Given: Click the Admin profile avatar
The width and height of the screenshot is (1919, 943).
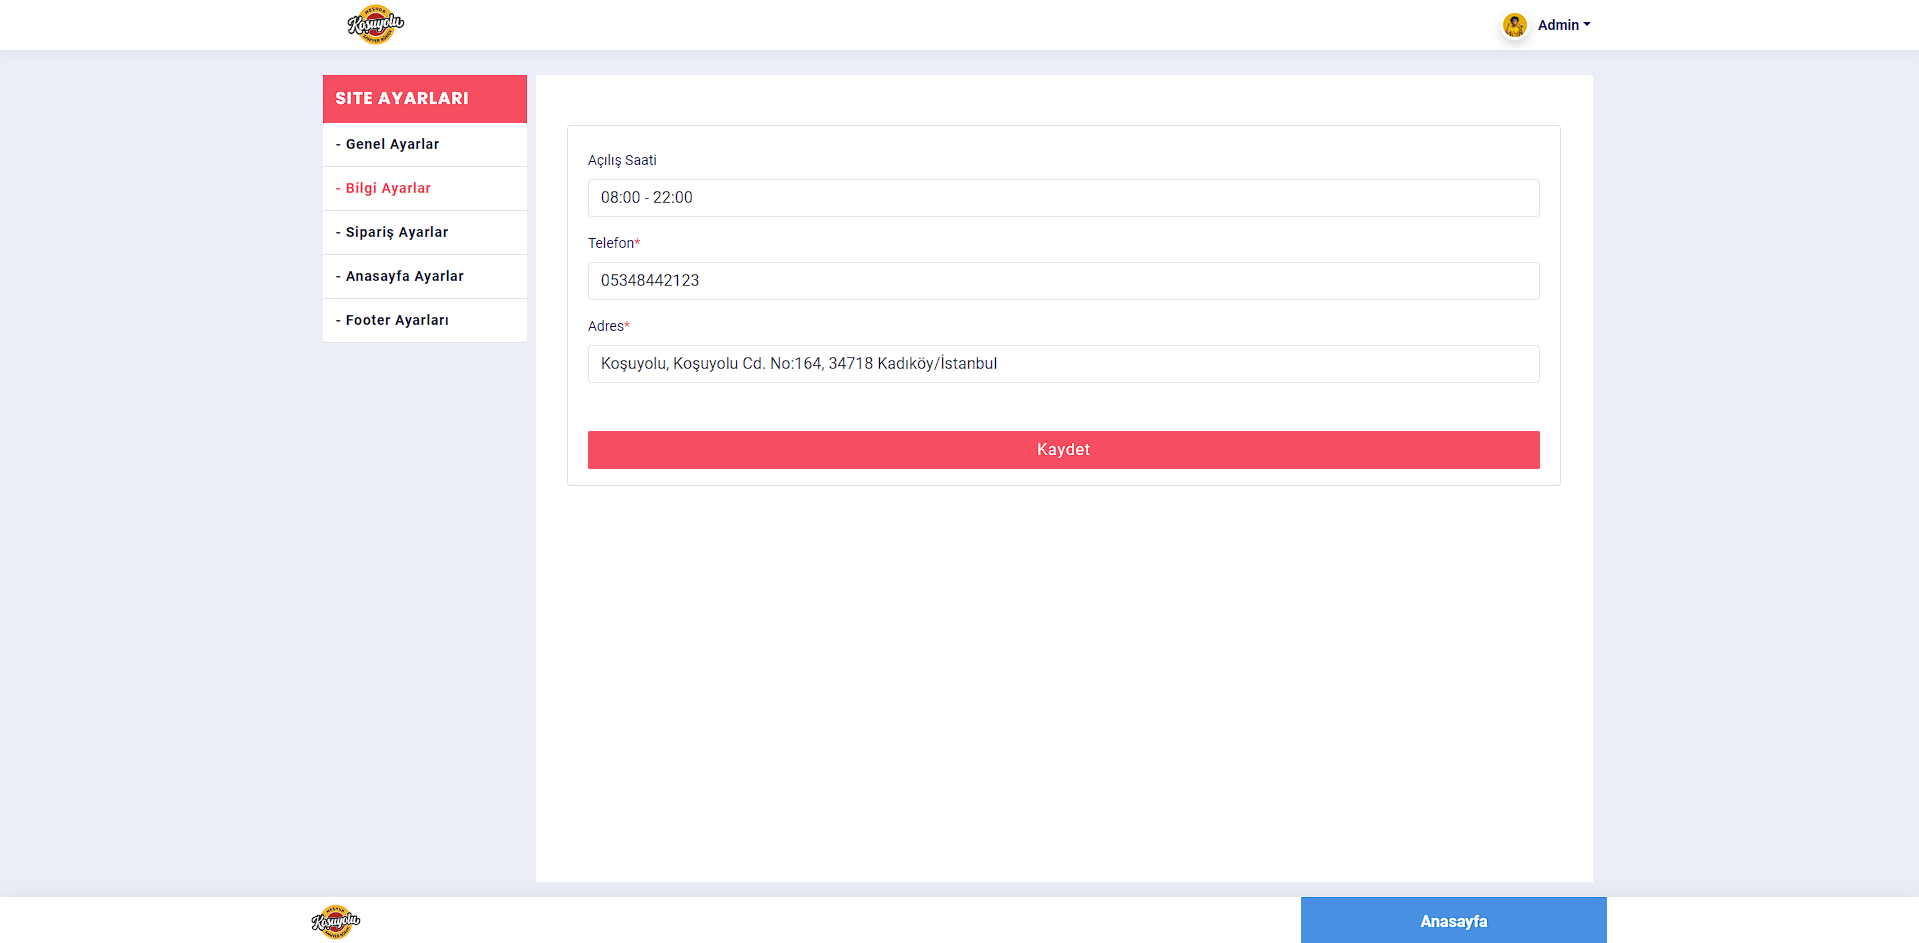Looking at the screenshot, I should (x=1514, y=25).
